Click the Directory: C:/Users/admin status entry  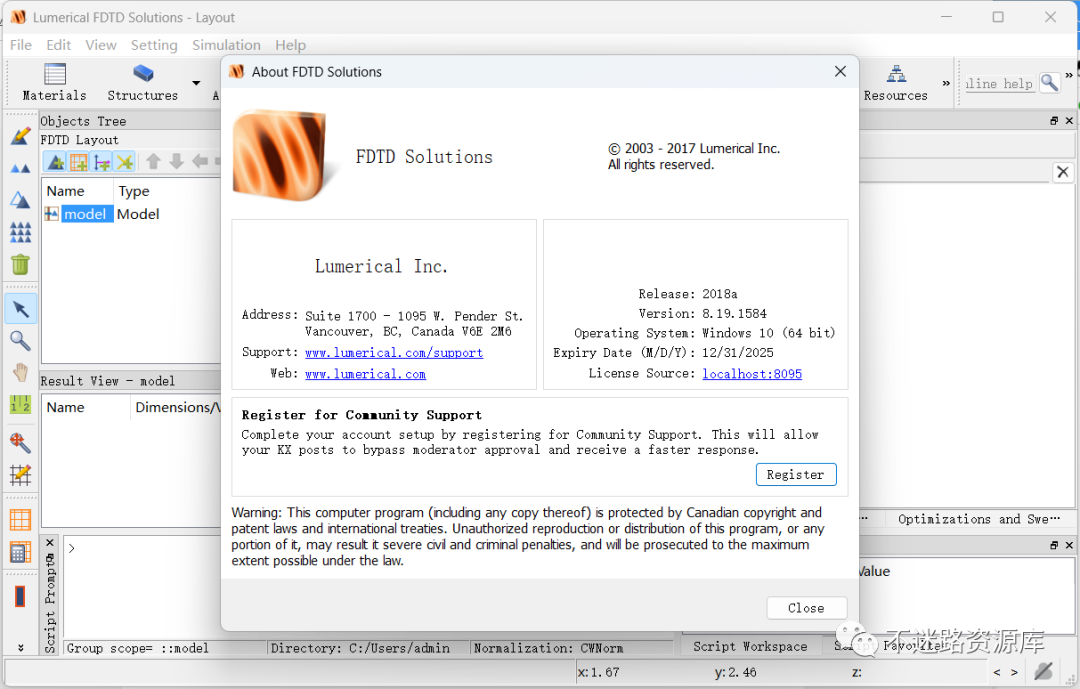(x=360, y=648)
